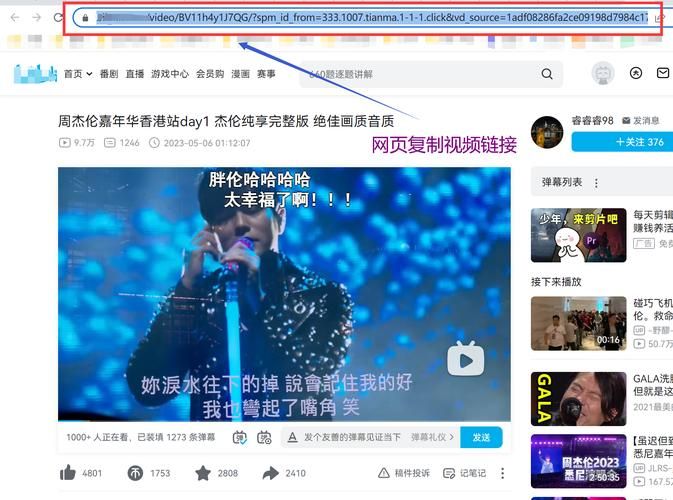The height and width of the screenshot is (500, 673).
Task: Like the video with thumbs-up icon
Action: tap(68, 473)
